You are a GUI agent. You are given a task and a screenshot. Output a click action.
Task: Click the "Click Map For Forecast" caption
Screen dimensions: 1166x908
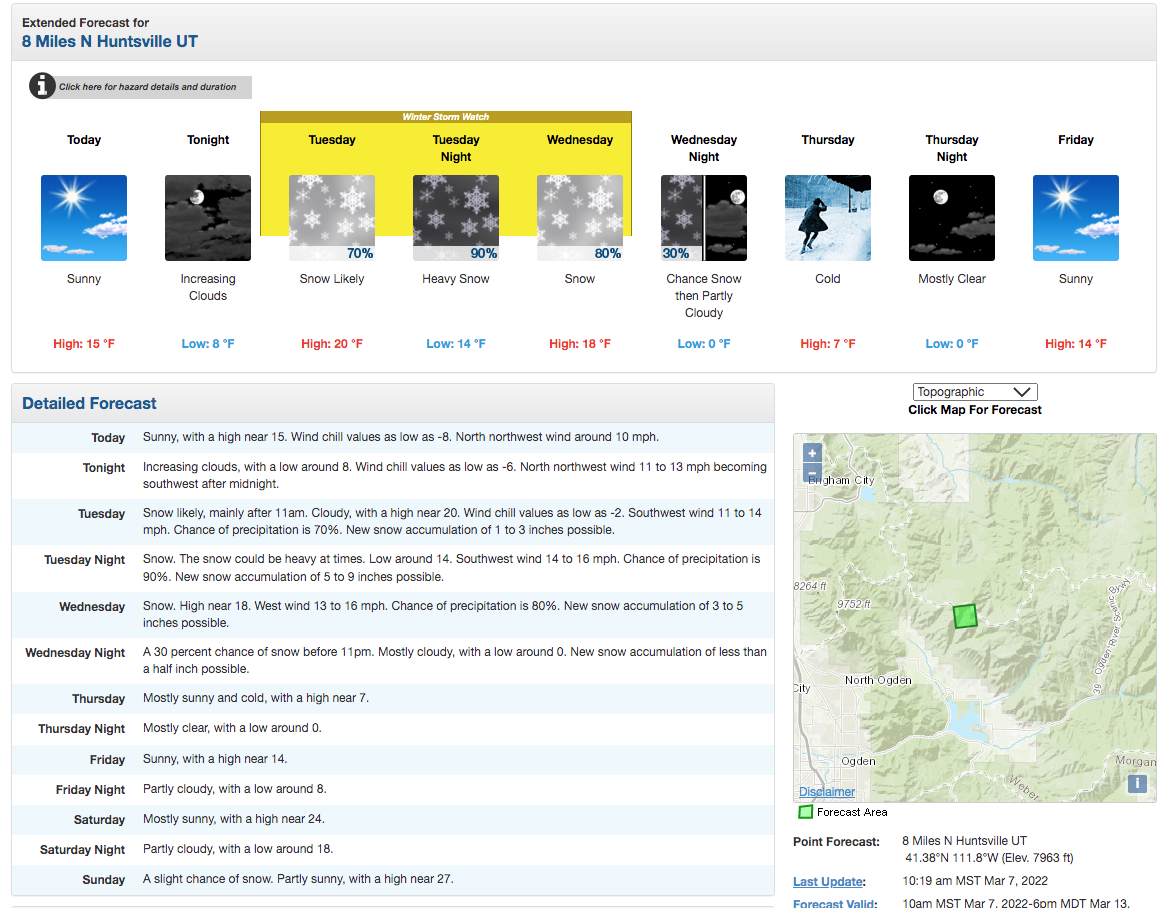pos(975,410)
